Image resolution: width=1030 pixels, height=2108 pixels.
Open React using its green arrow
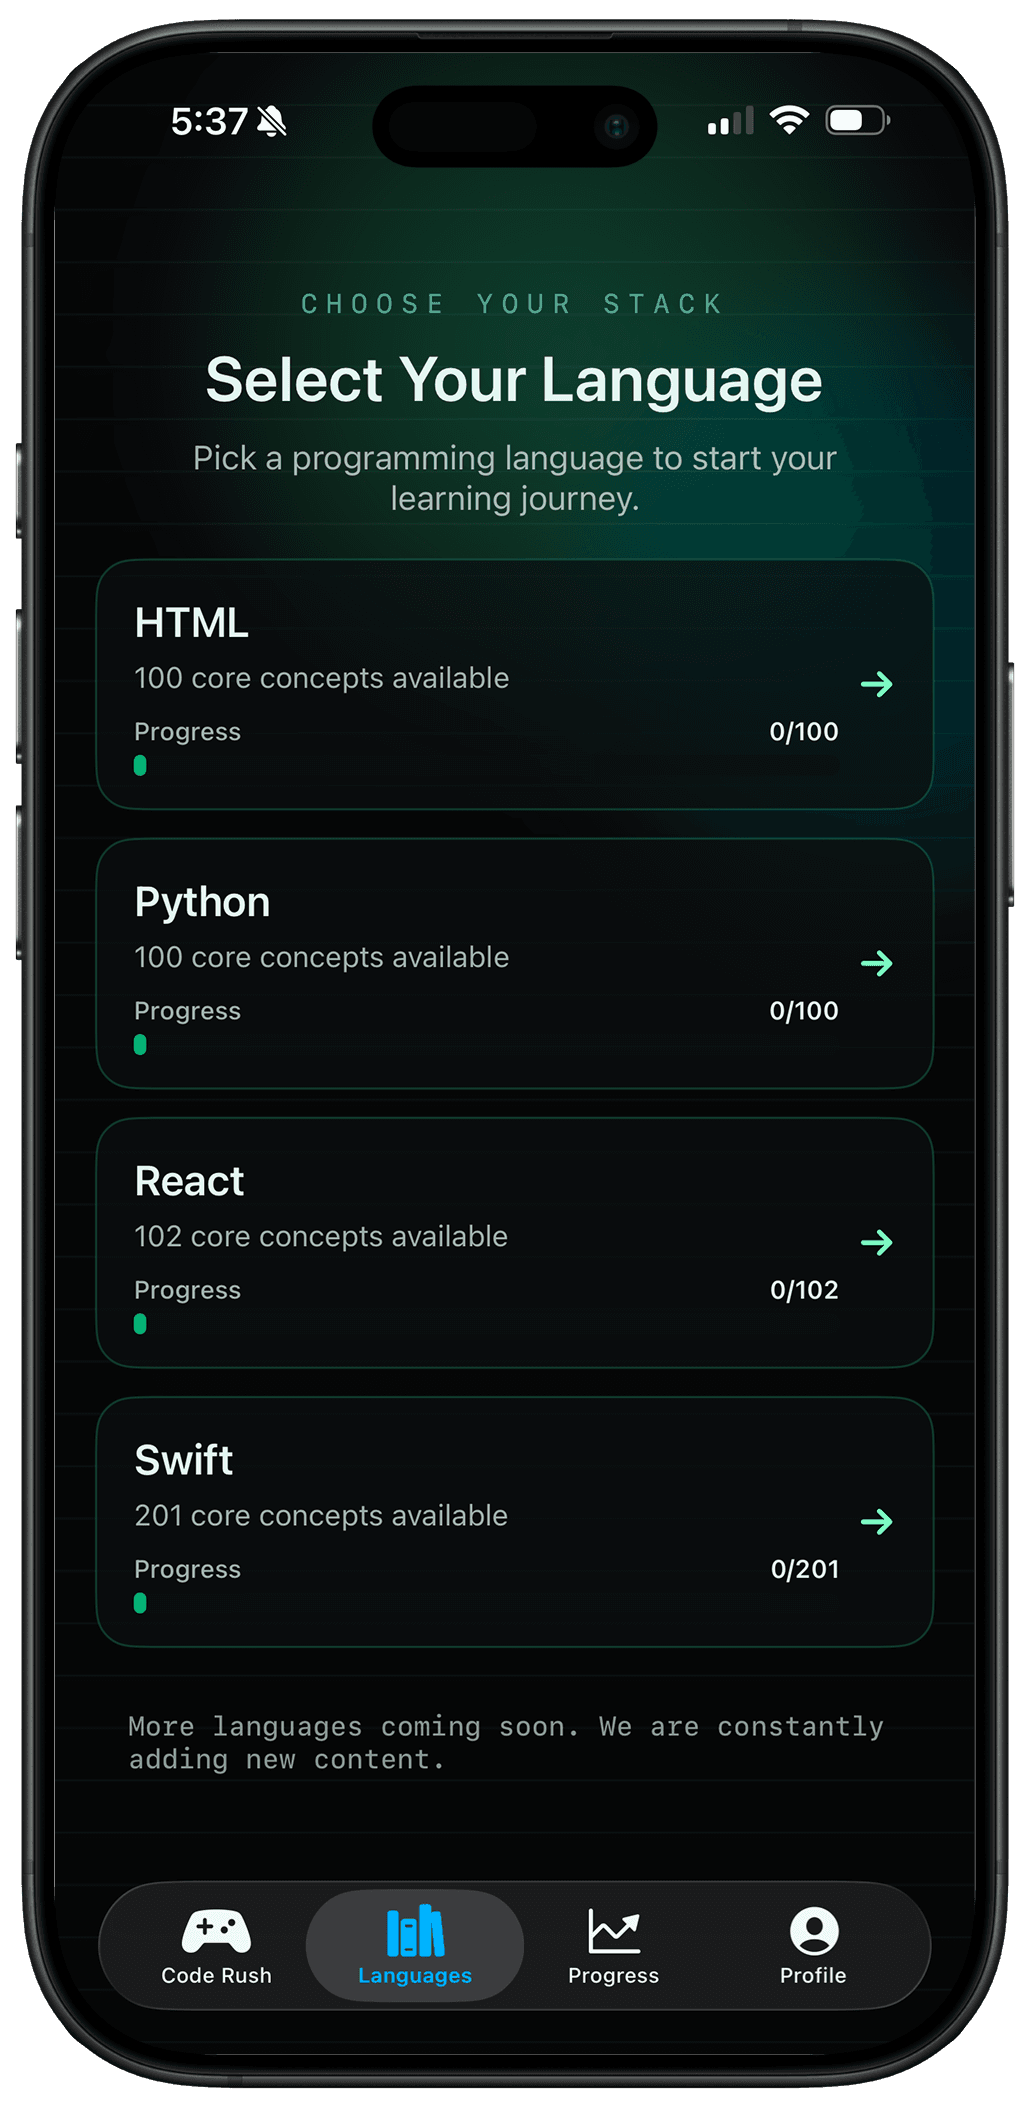(x=876, y=1242)
